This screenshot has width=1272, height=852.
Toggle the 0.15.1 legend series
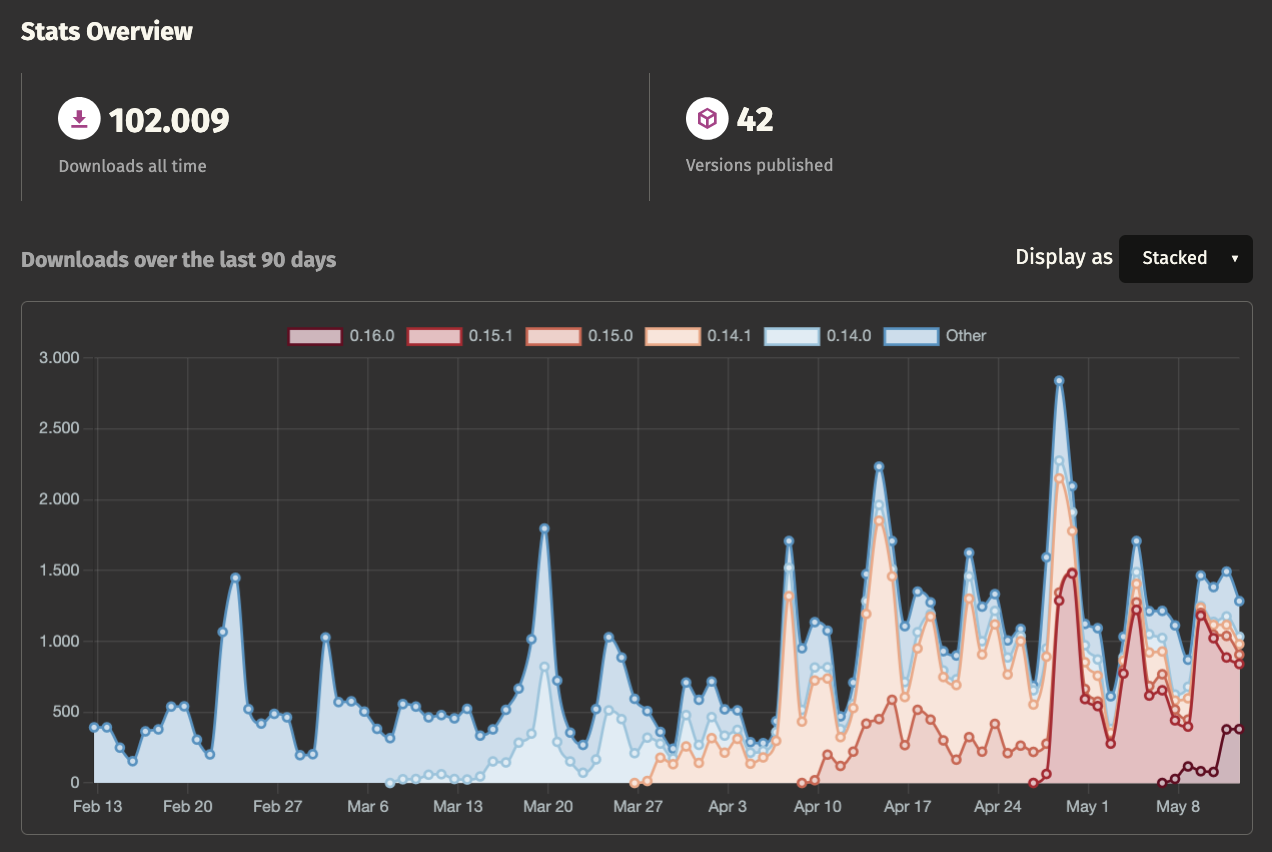coord(460,336)
